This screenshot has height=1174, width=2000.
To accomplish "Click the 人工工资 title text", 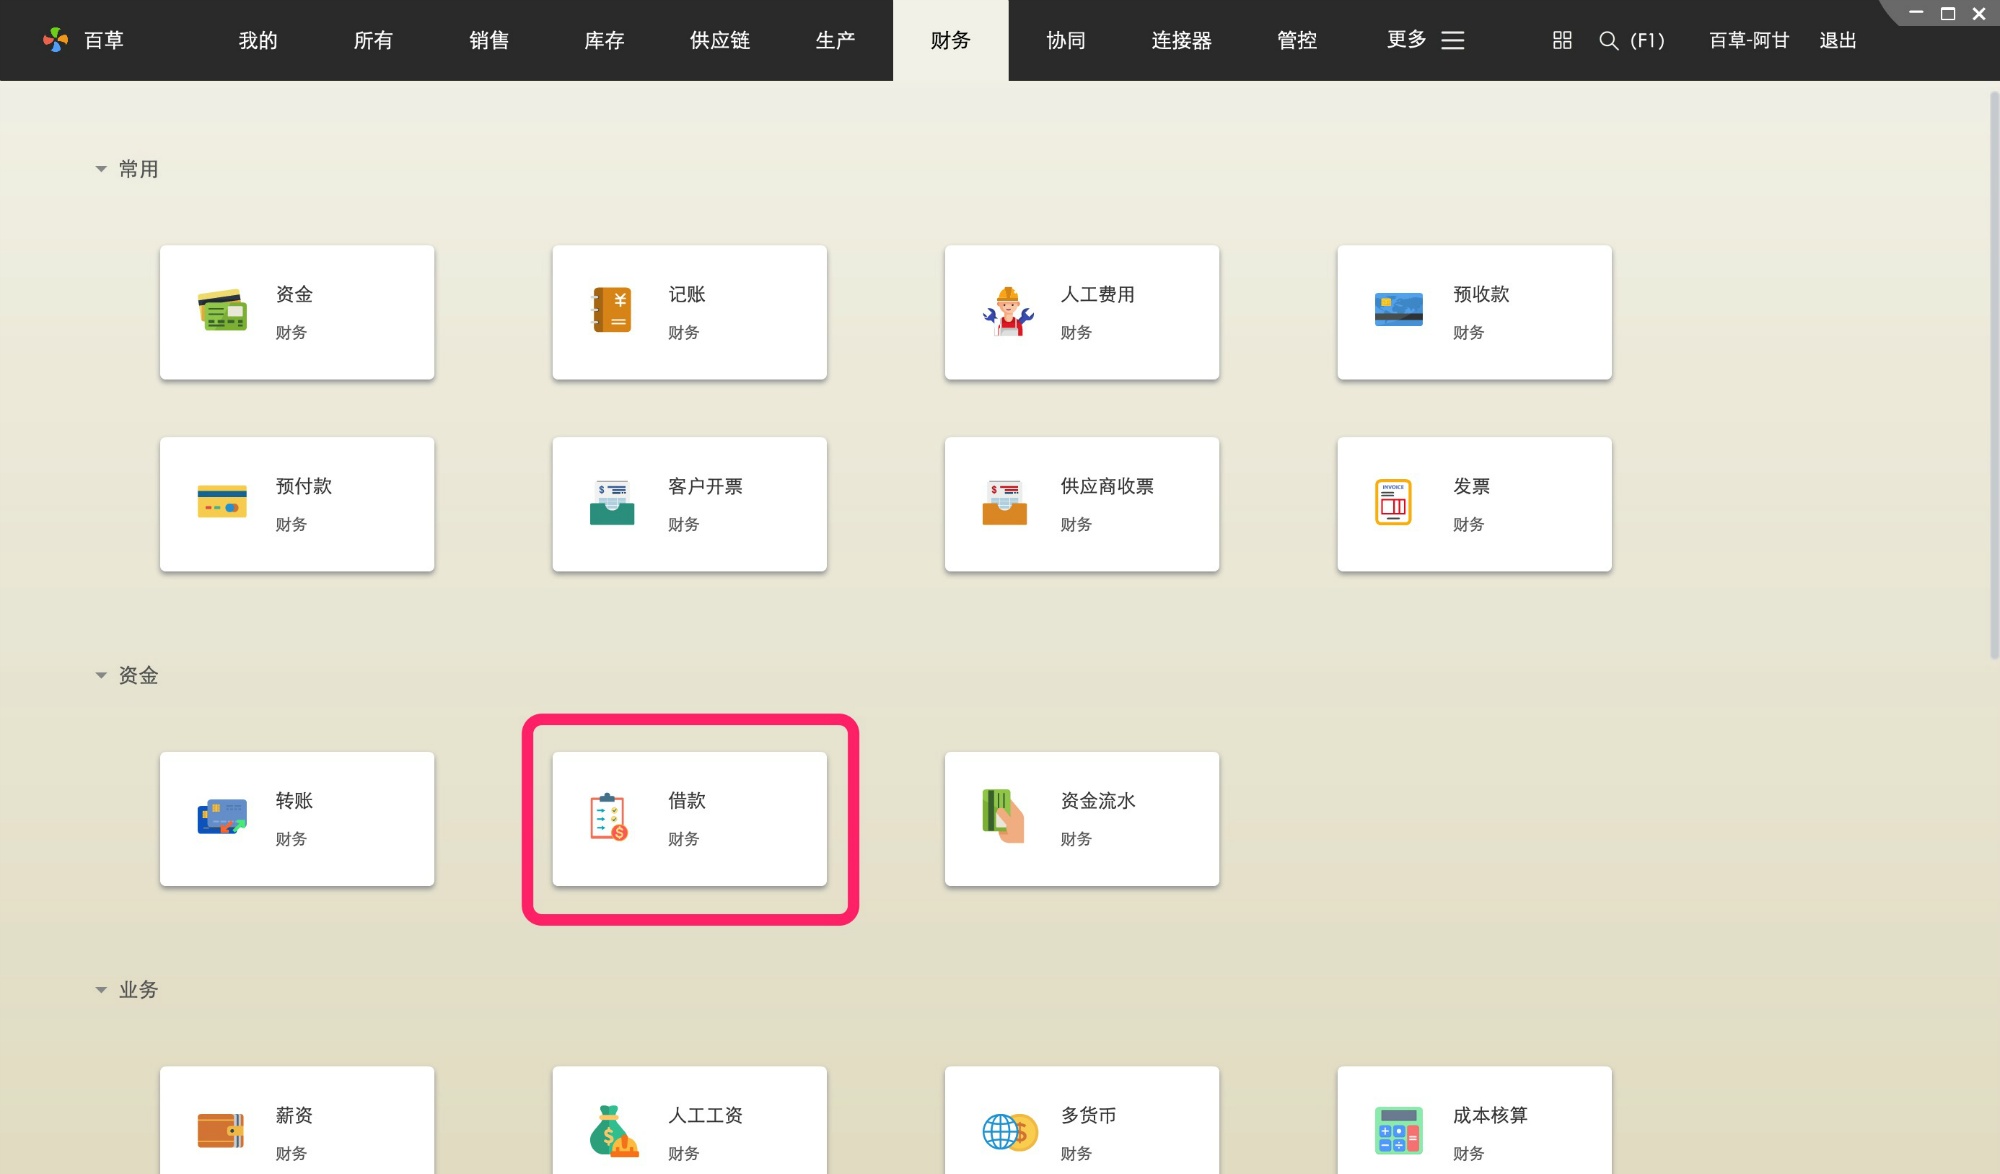I will coord(705,1115).
